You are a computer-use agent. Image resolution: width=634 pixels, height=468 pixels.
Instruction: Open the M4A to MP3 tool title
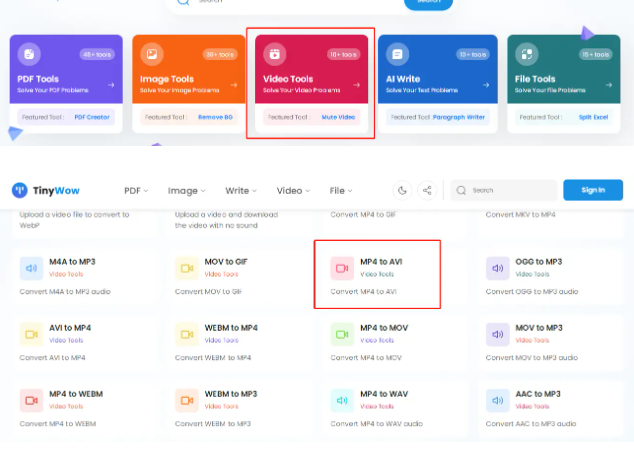coord(72,262)
